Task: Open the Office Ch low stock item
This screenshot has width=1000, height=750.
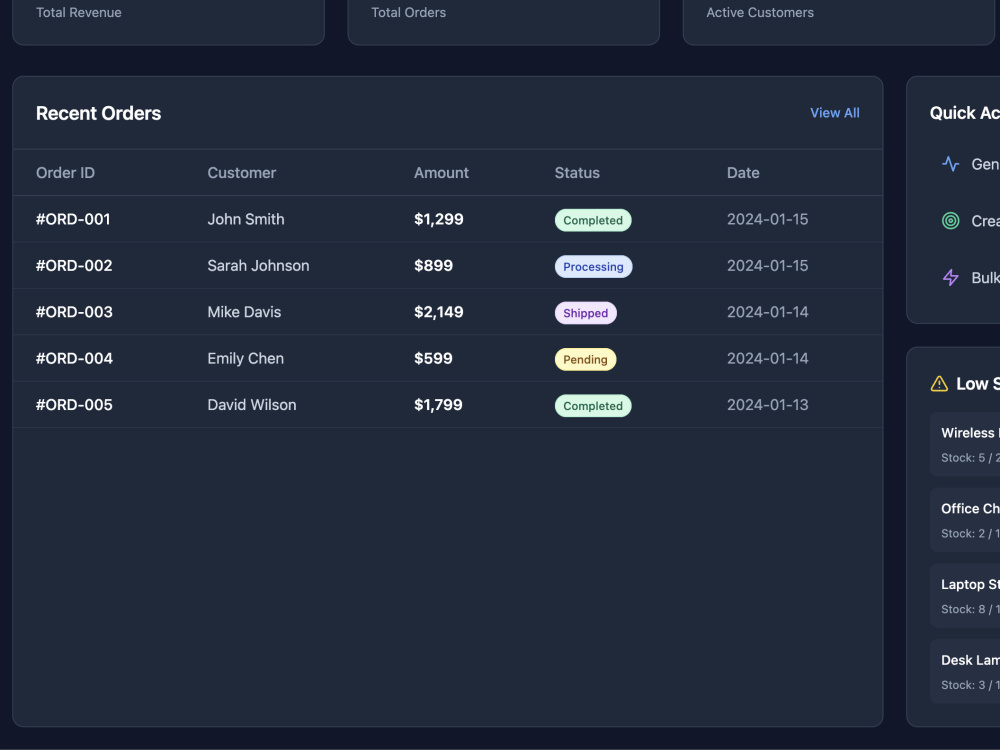Action: coord(965,520)
